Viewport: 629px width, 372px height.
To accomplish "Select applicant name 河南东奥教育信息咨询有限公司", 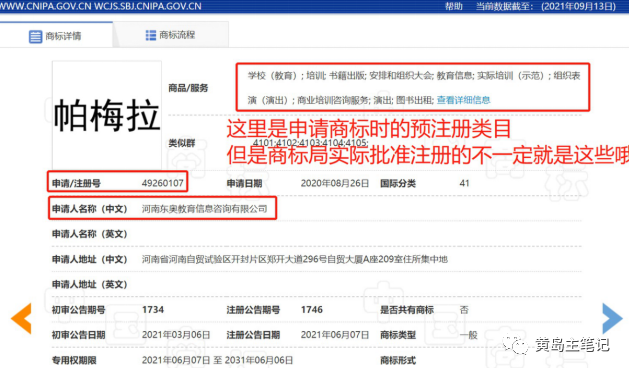I will (x=205, y=209).
